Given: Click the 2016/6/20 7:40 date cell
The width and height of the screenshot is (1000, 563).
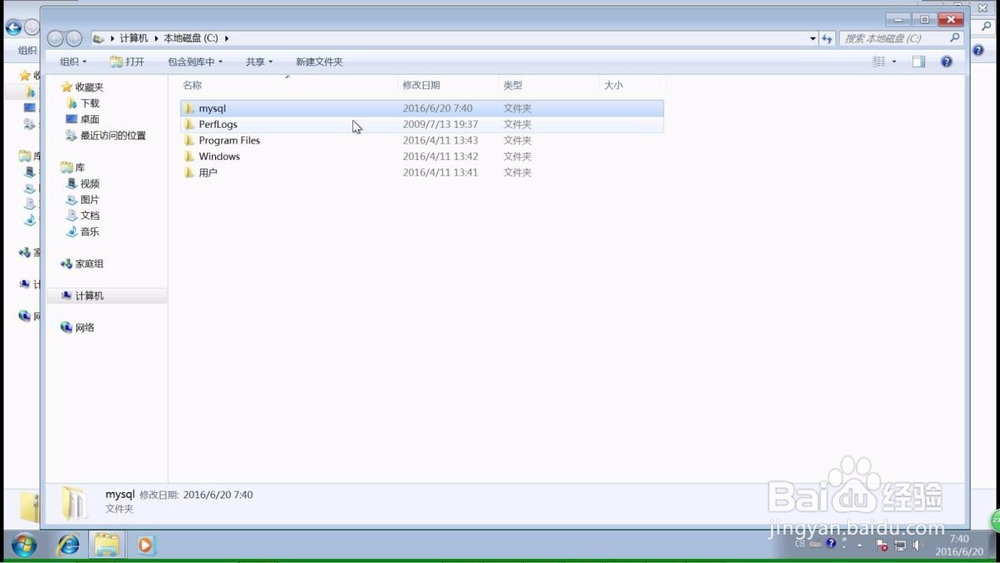Looking at the screenshot, I should tap(438, 108).
